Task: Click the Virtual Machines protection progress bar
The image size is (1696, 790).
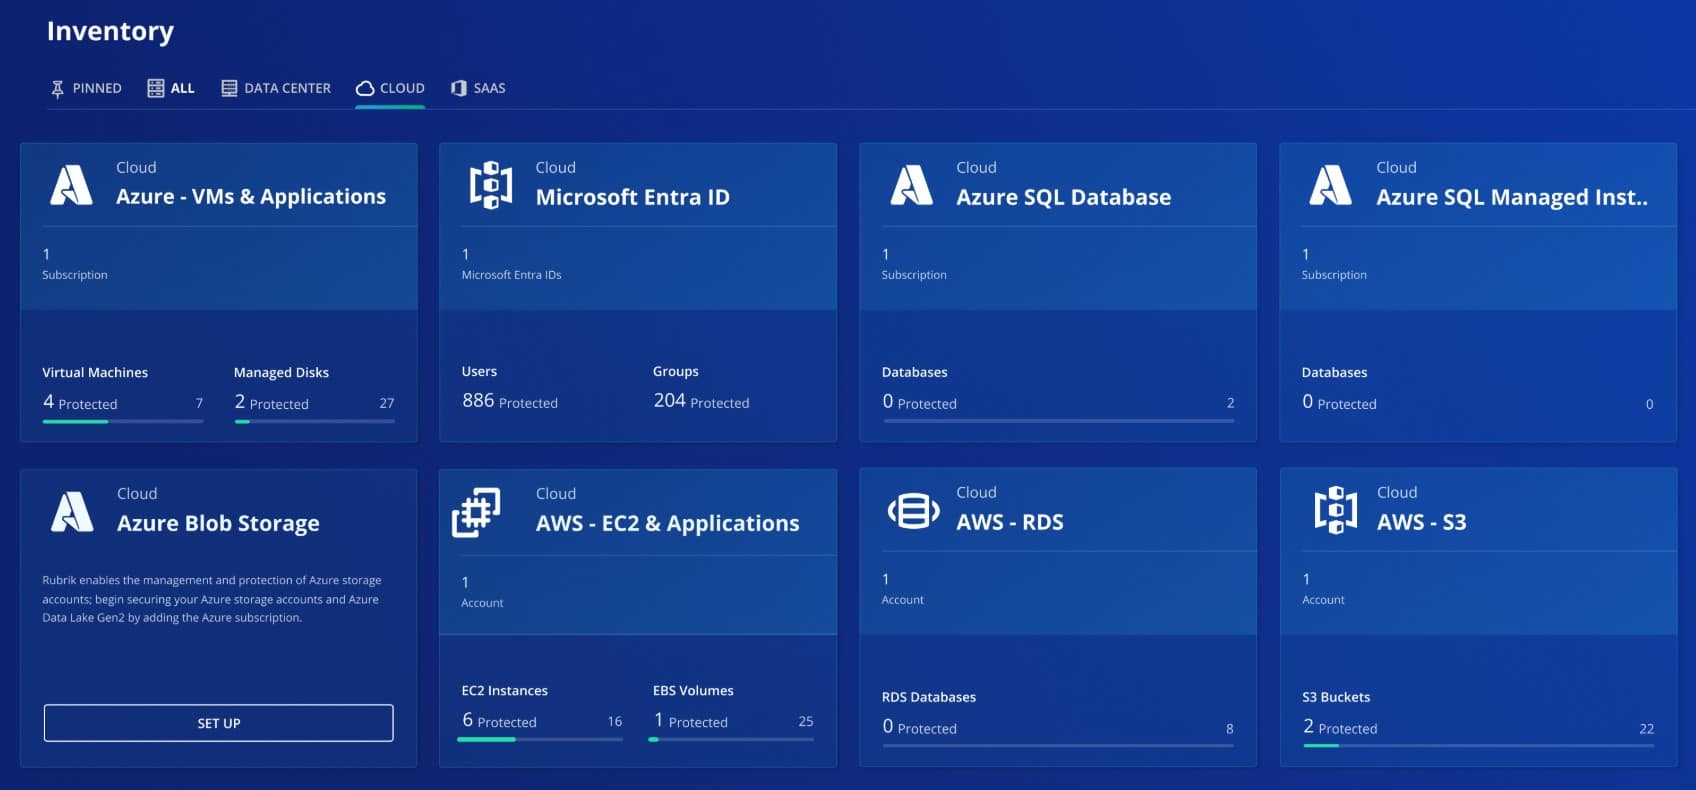Action: [123, 421]
